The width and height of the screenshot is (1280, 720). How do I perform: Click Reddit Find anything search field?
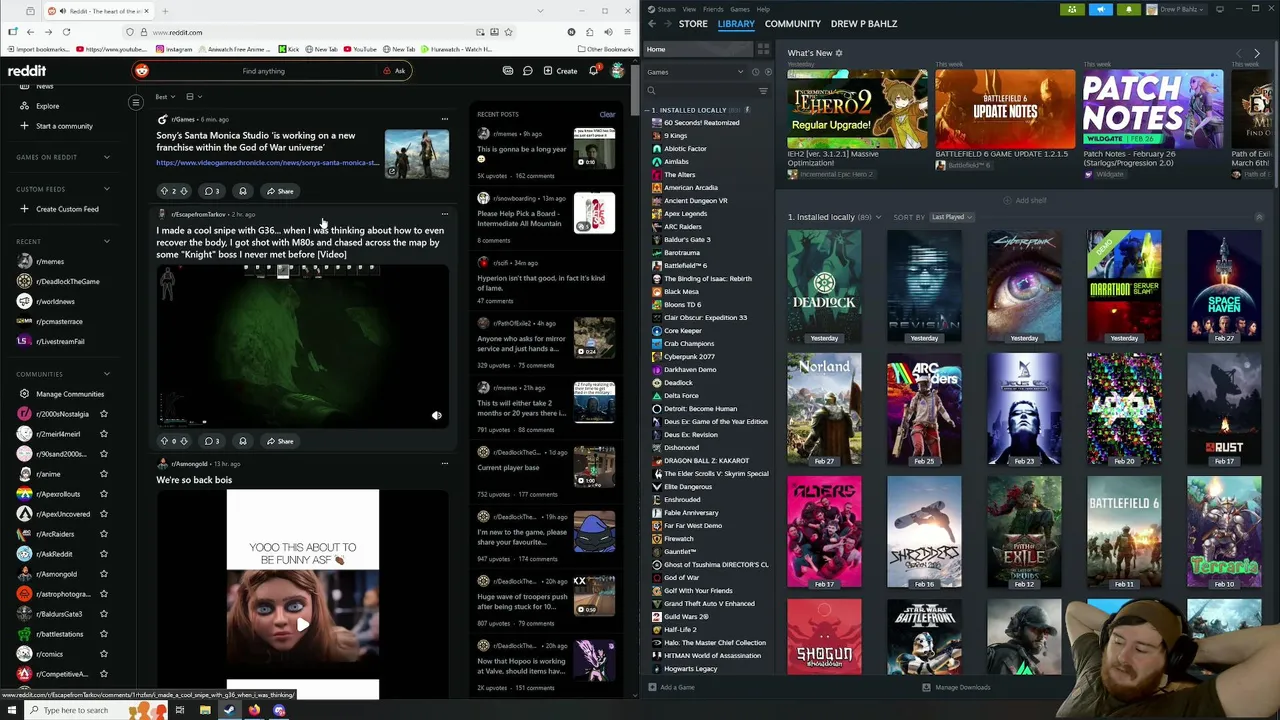point(263,71)
